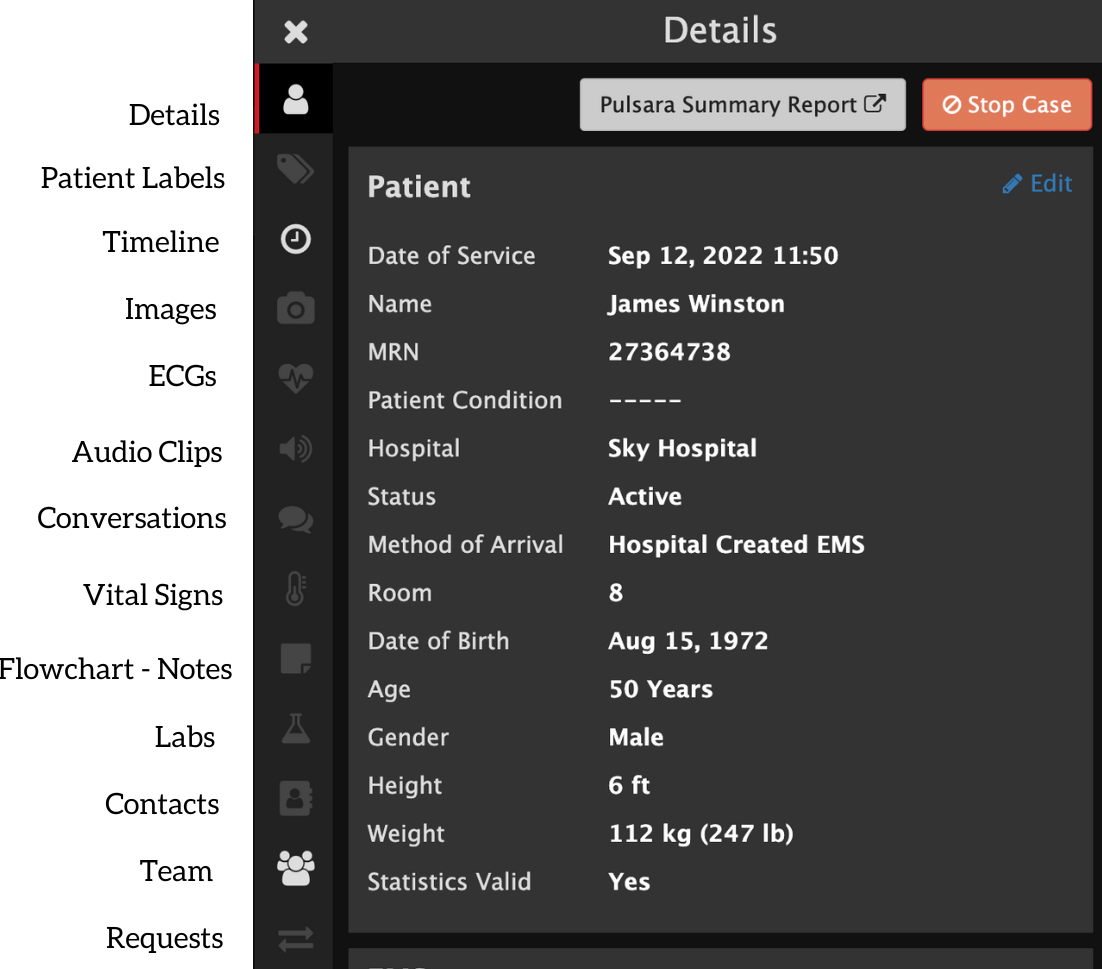Open the Contacts address book icon
The image size is (1102, 969).
(296, 798)
